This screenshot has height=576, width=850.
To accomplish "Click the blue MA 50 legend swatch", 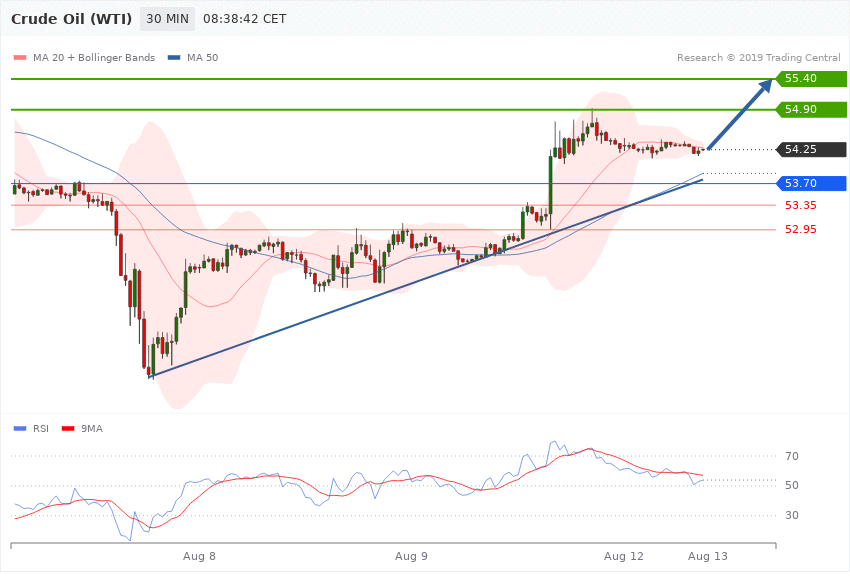I will (174, 57).
